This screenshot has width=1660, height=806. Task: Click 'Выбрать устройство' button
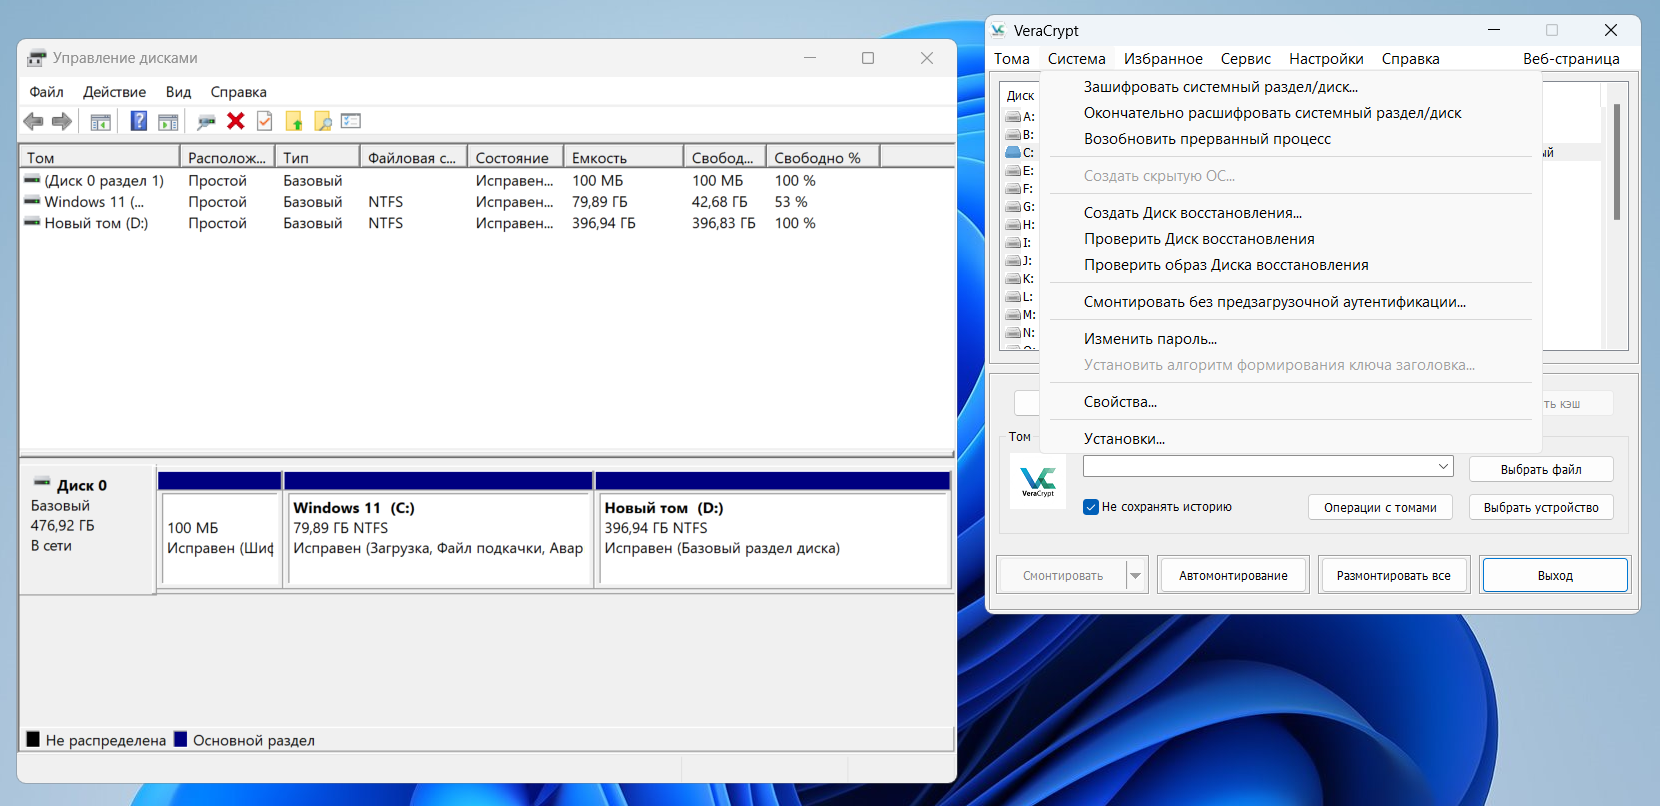pyautogui.click(x=1541, y=508)
